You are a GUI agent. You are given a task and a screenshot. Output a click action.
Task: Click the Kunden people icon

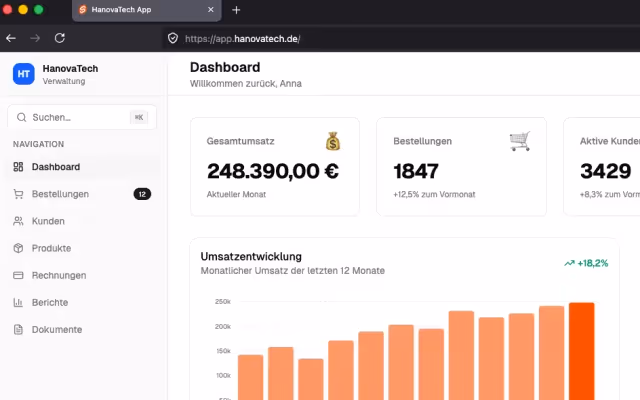18,221
